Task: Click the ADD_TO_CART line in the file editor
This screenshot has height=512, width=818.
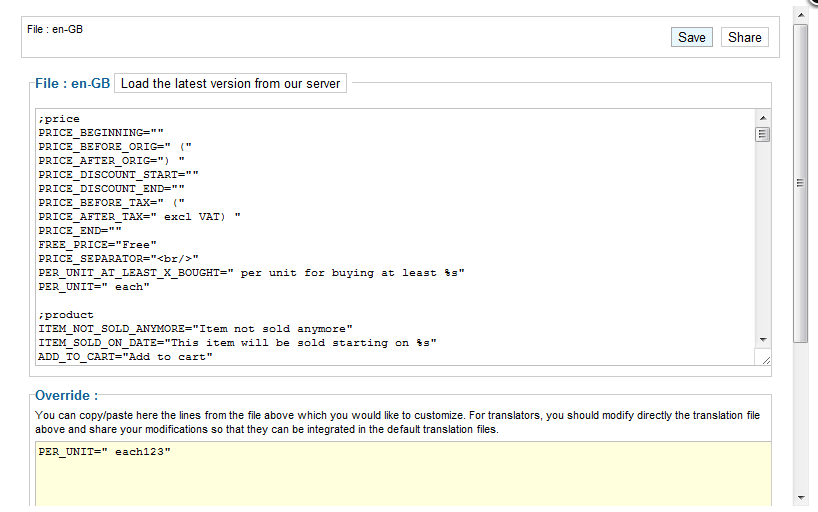Action: pos(125,357)
